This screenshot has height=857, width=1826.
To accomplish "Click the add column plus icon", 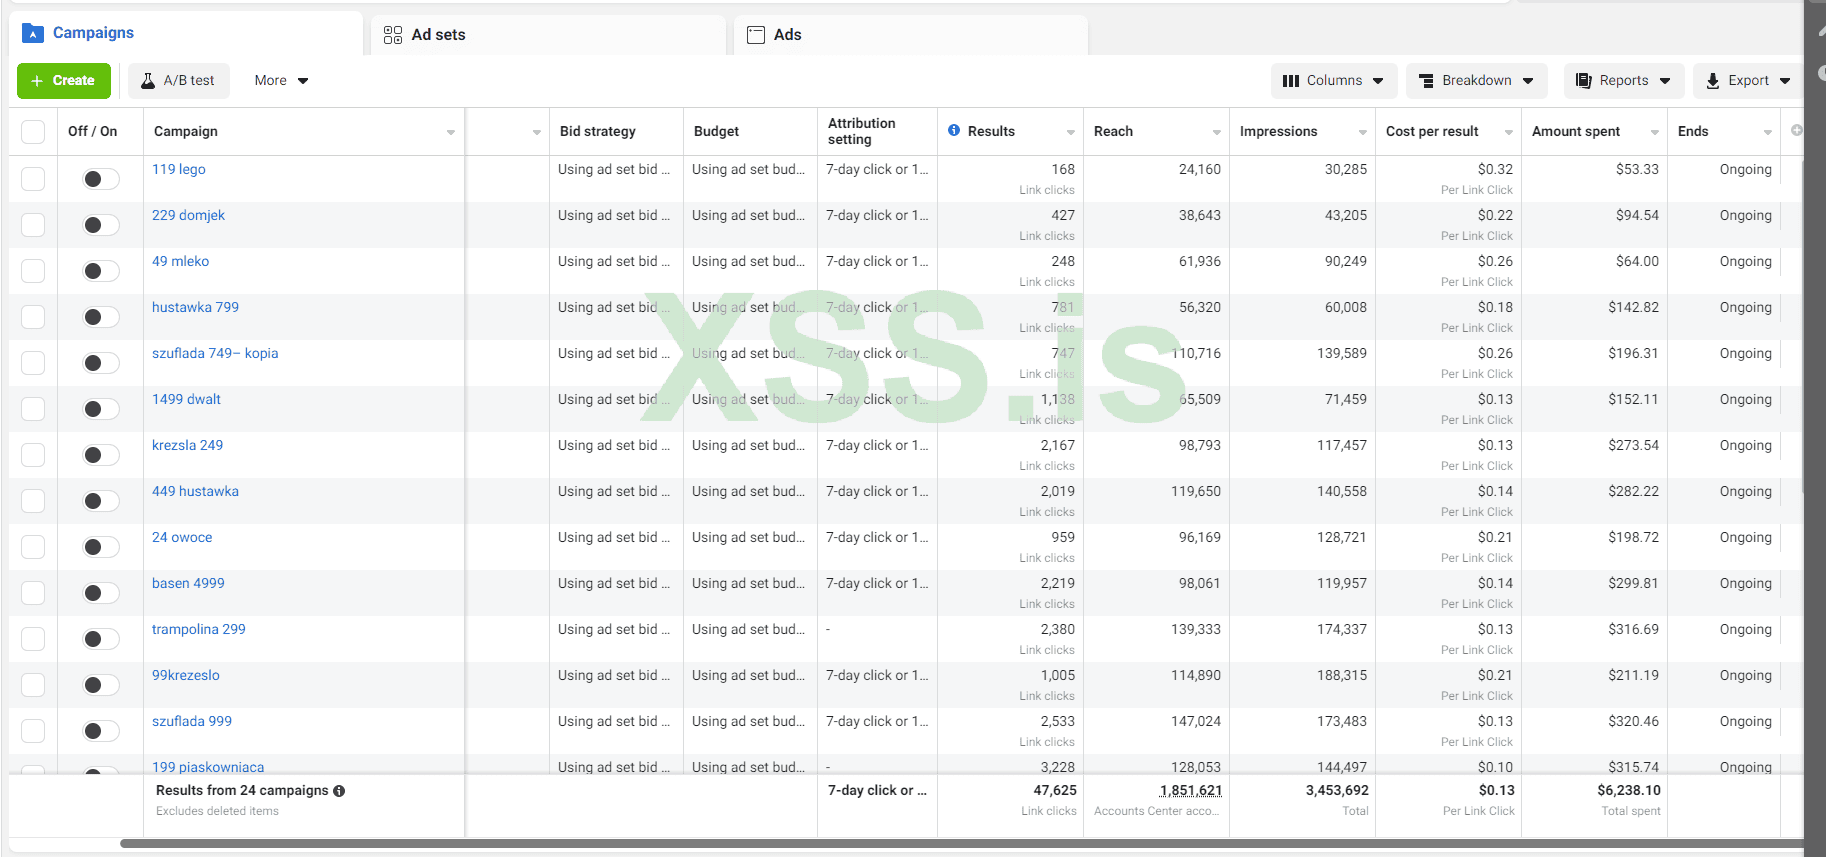I will 1796,131.
